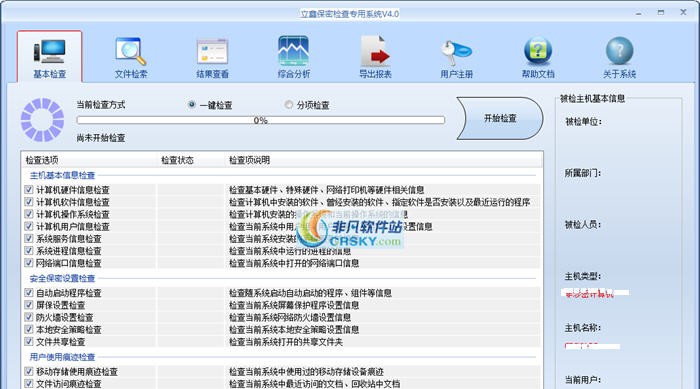This screenshot has width=700, height=389.
Task: Open 帮助文档 help globe icon
Action: (x=538, y=51)
